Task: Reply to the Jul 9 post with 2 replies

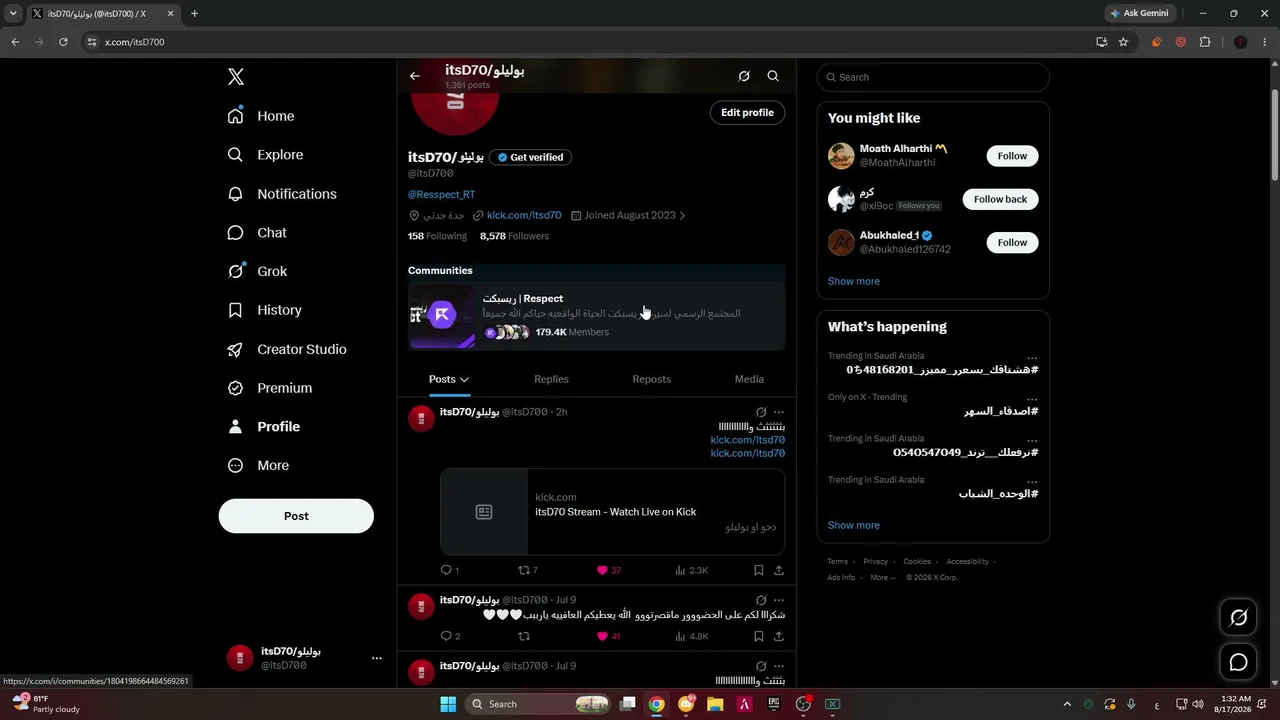Action: pos(450,636)
